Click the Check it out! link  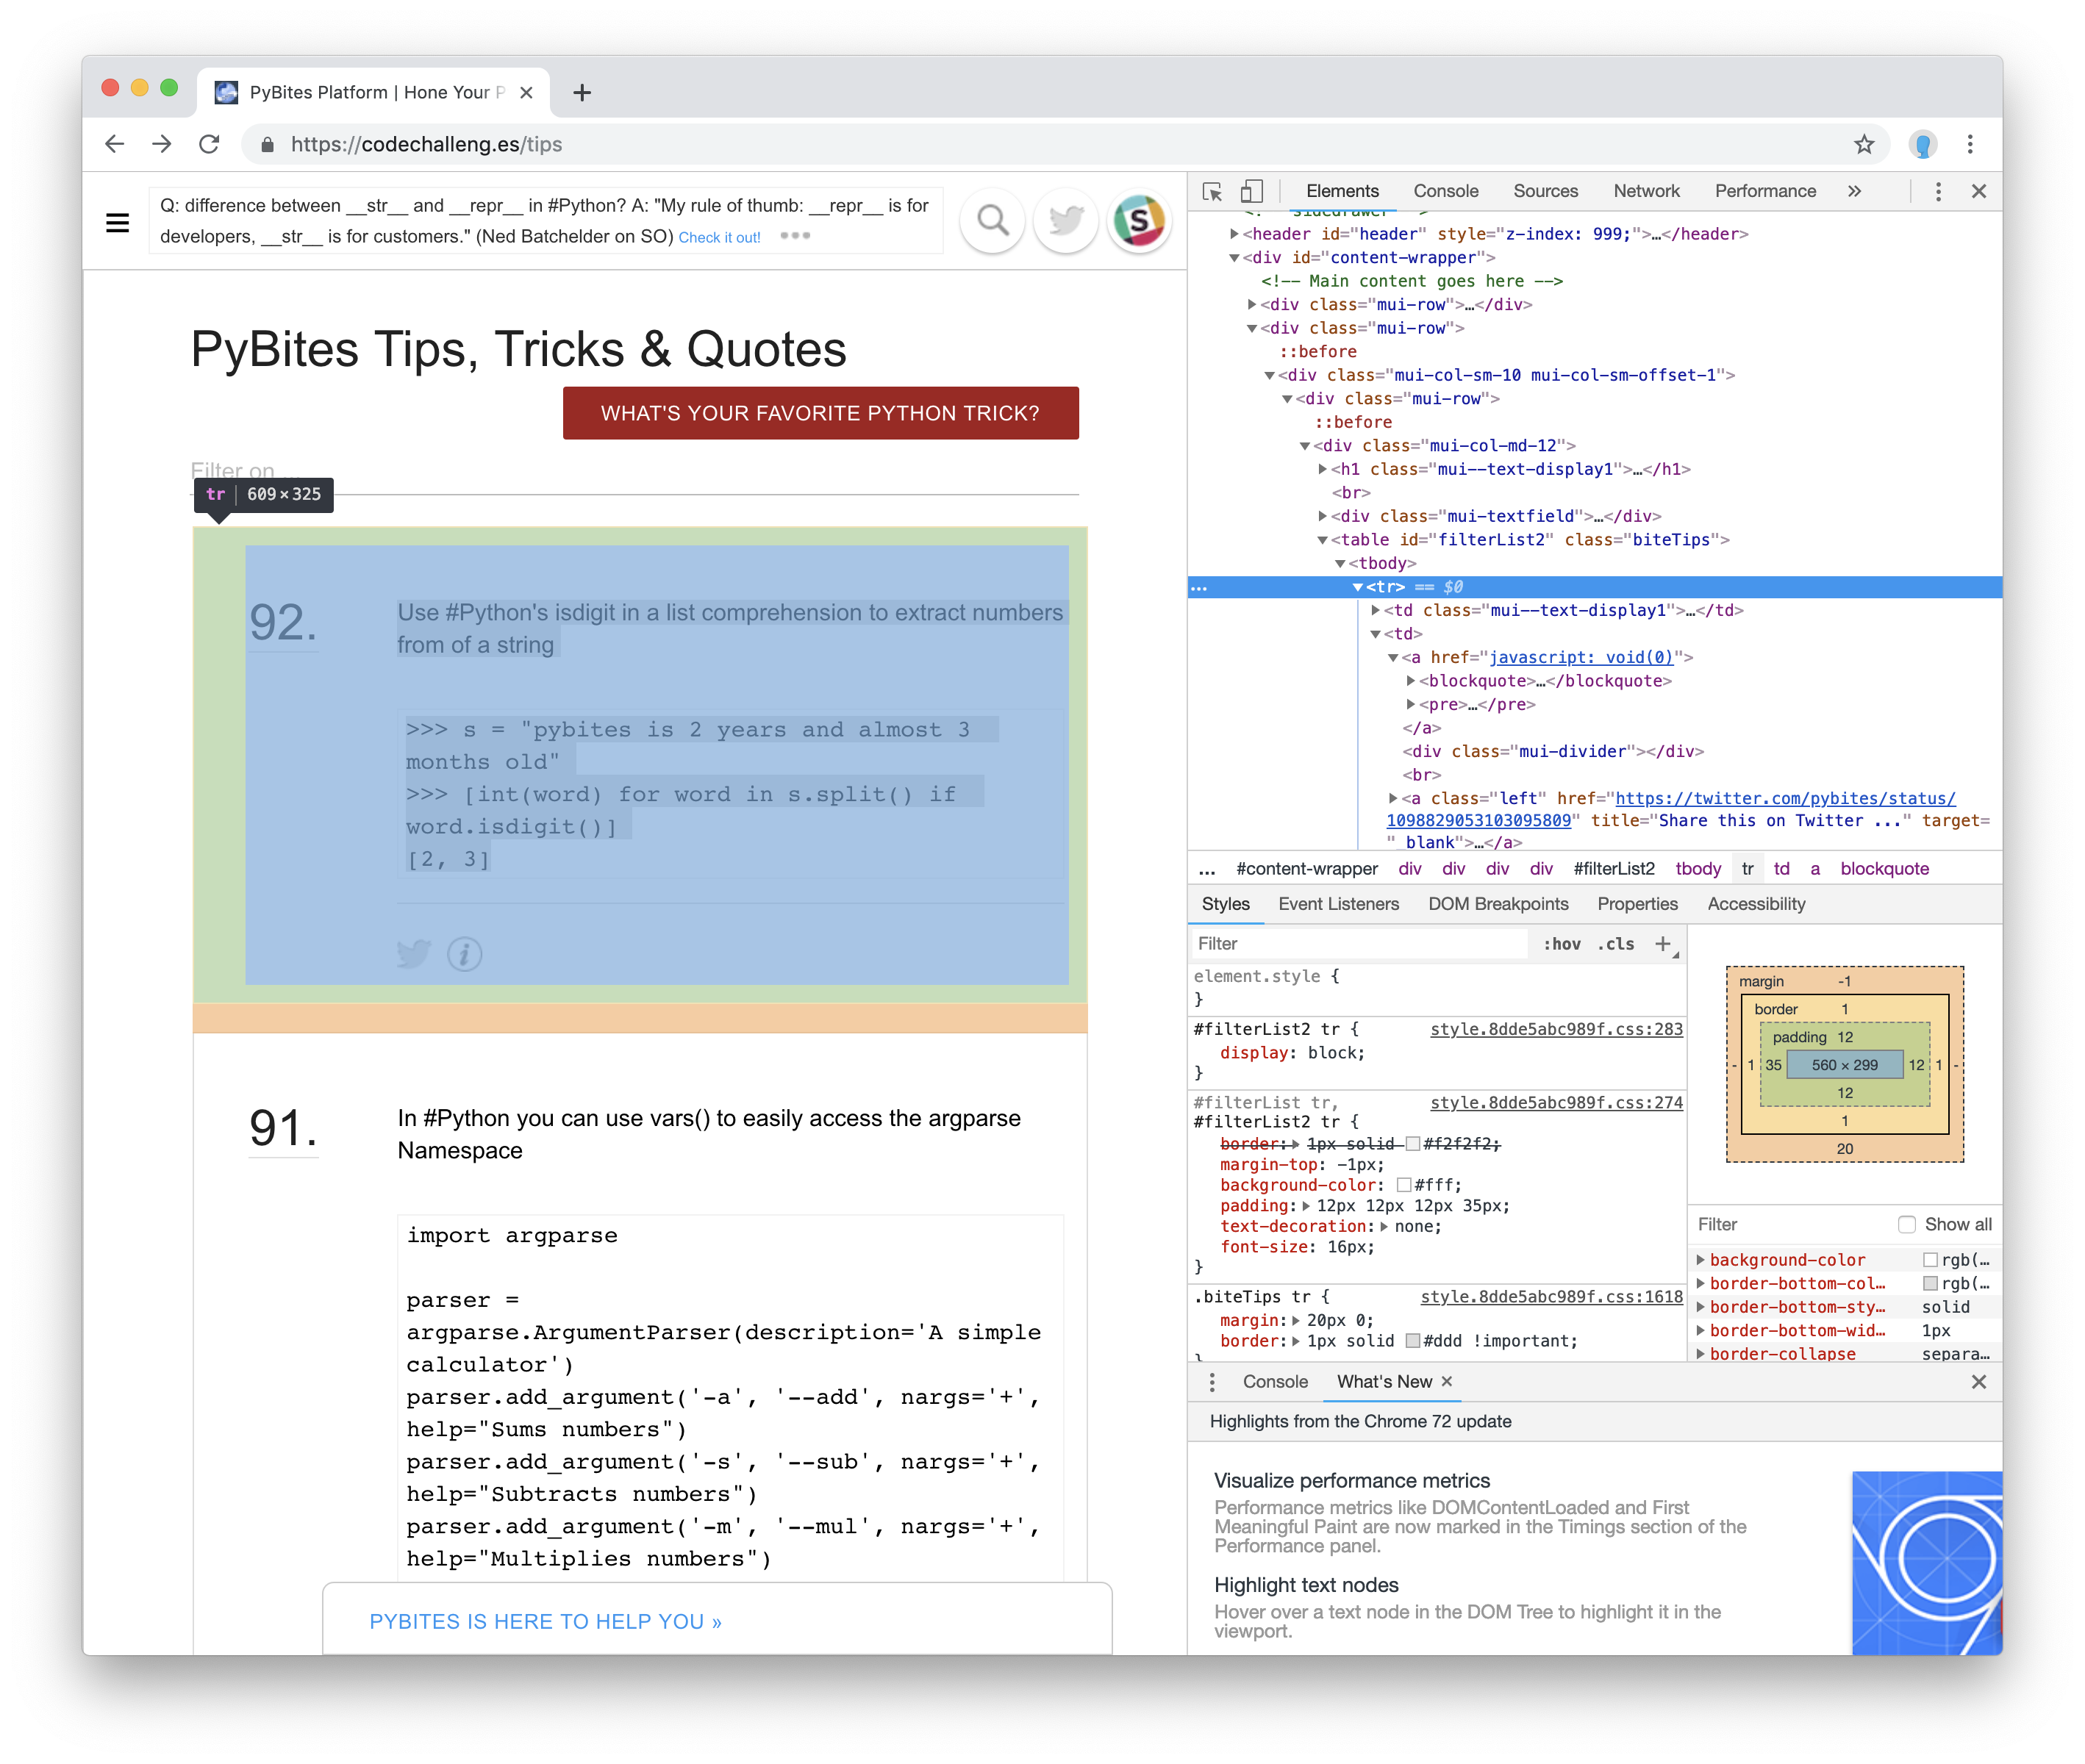(719, 237)
